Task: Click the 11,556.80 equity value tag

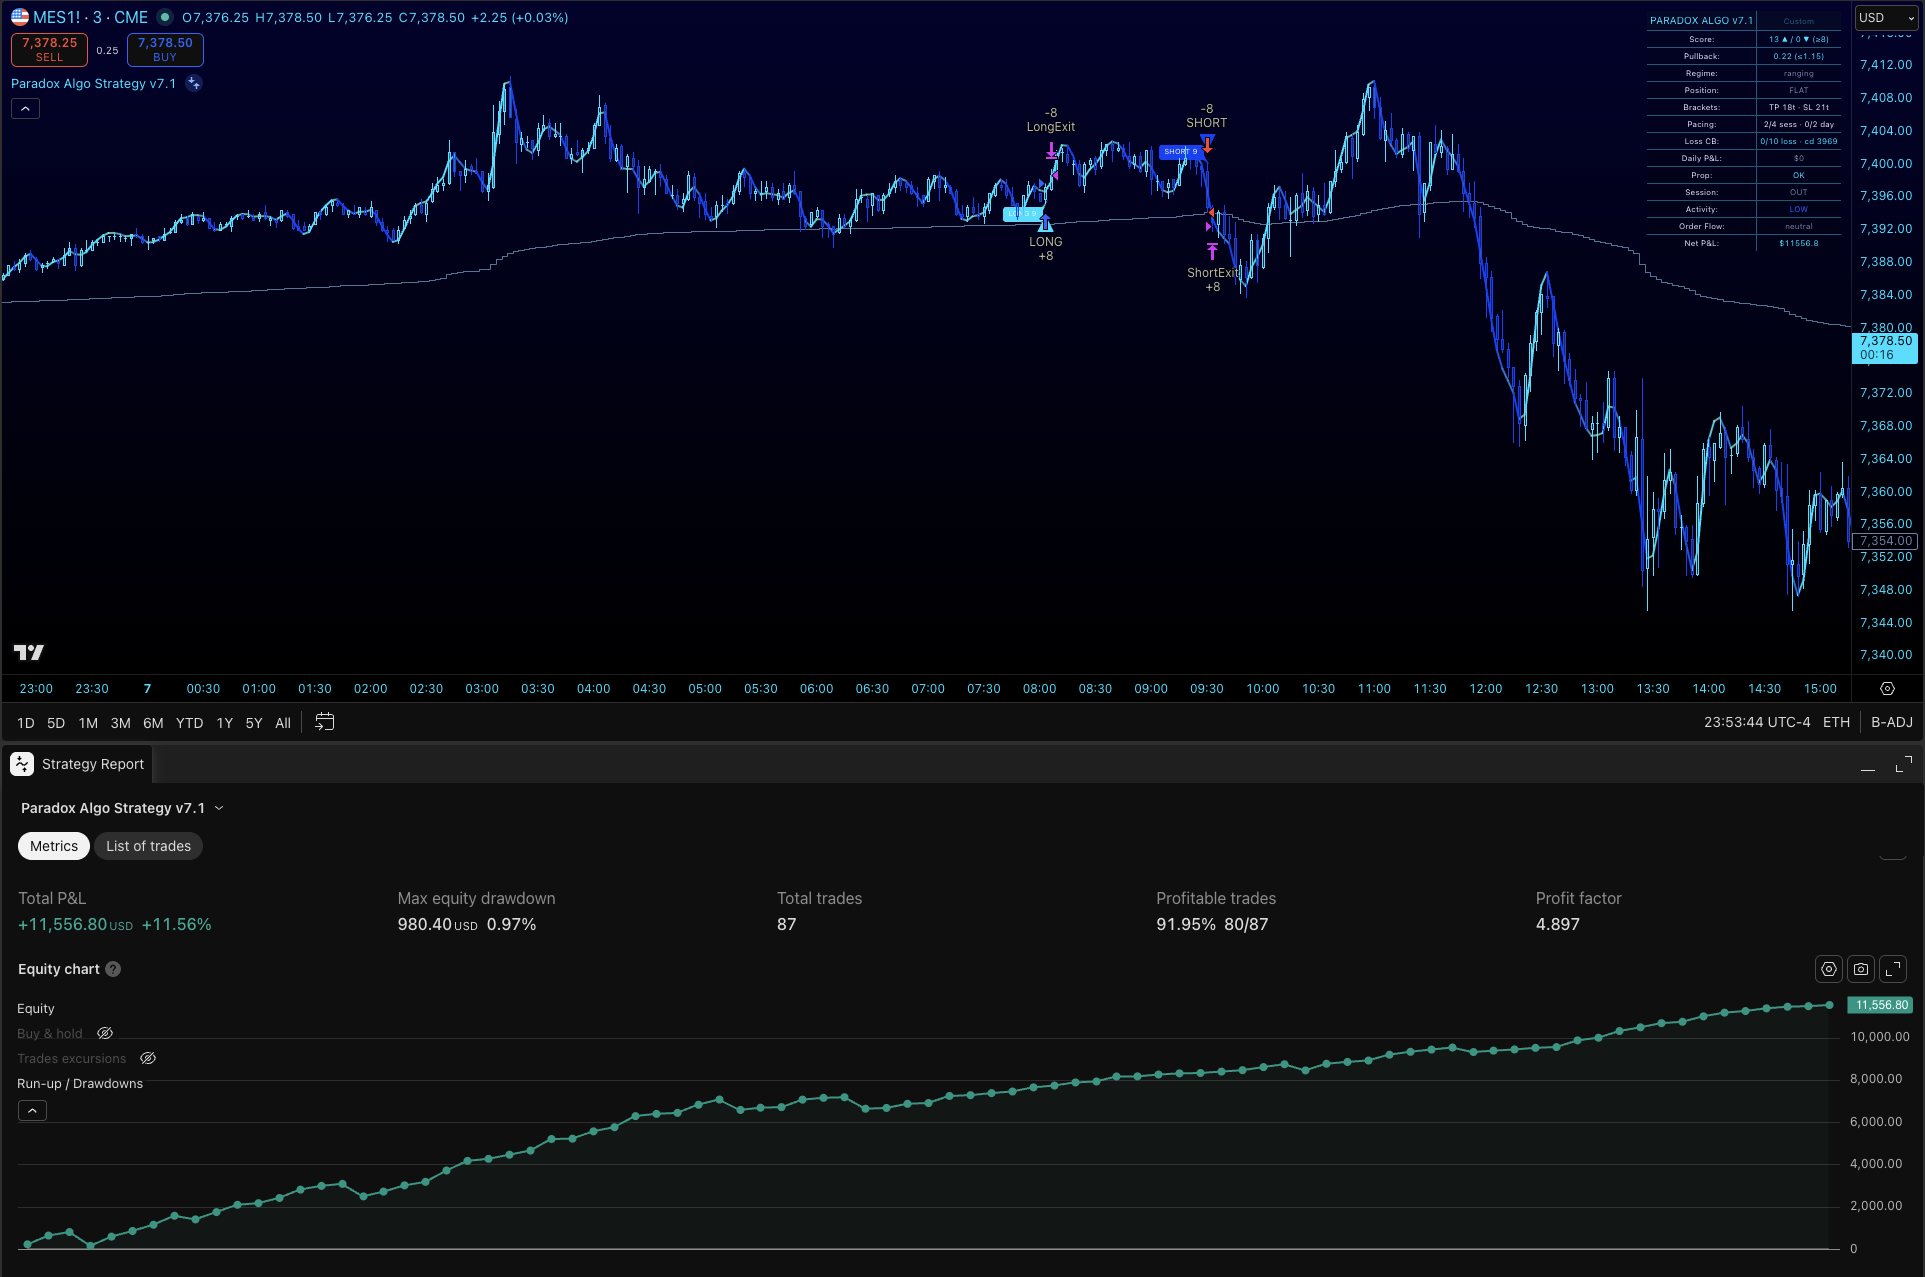Action: [1880, 1005]
